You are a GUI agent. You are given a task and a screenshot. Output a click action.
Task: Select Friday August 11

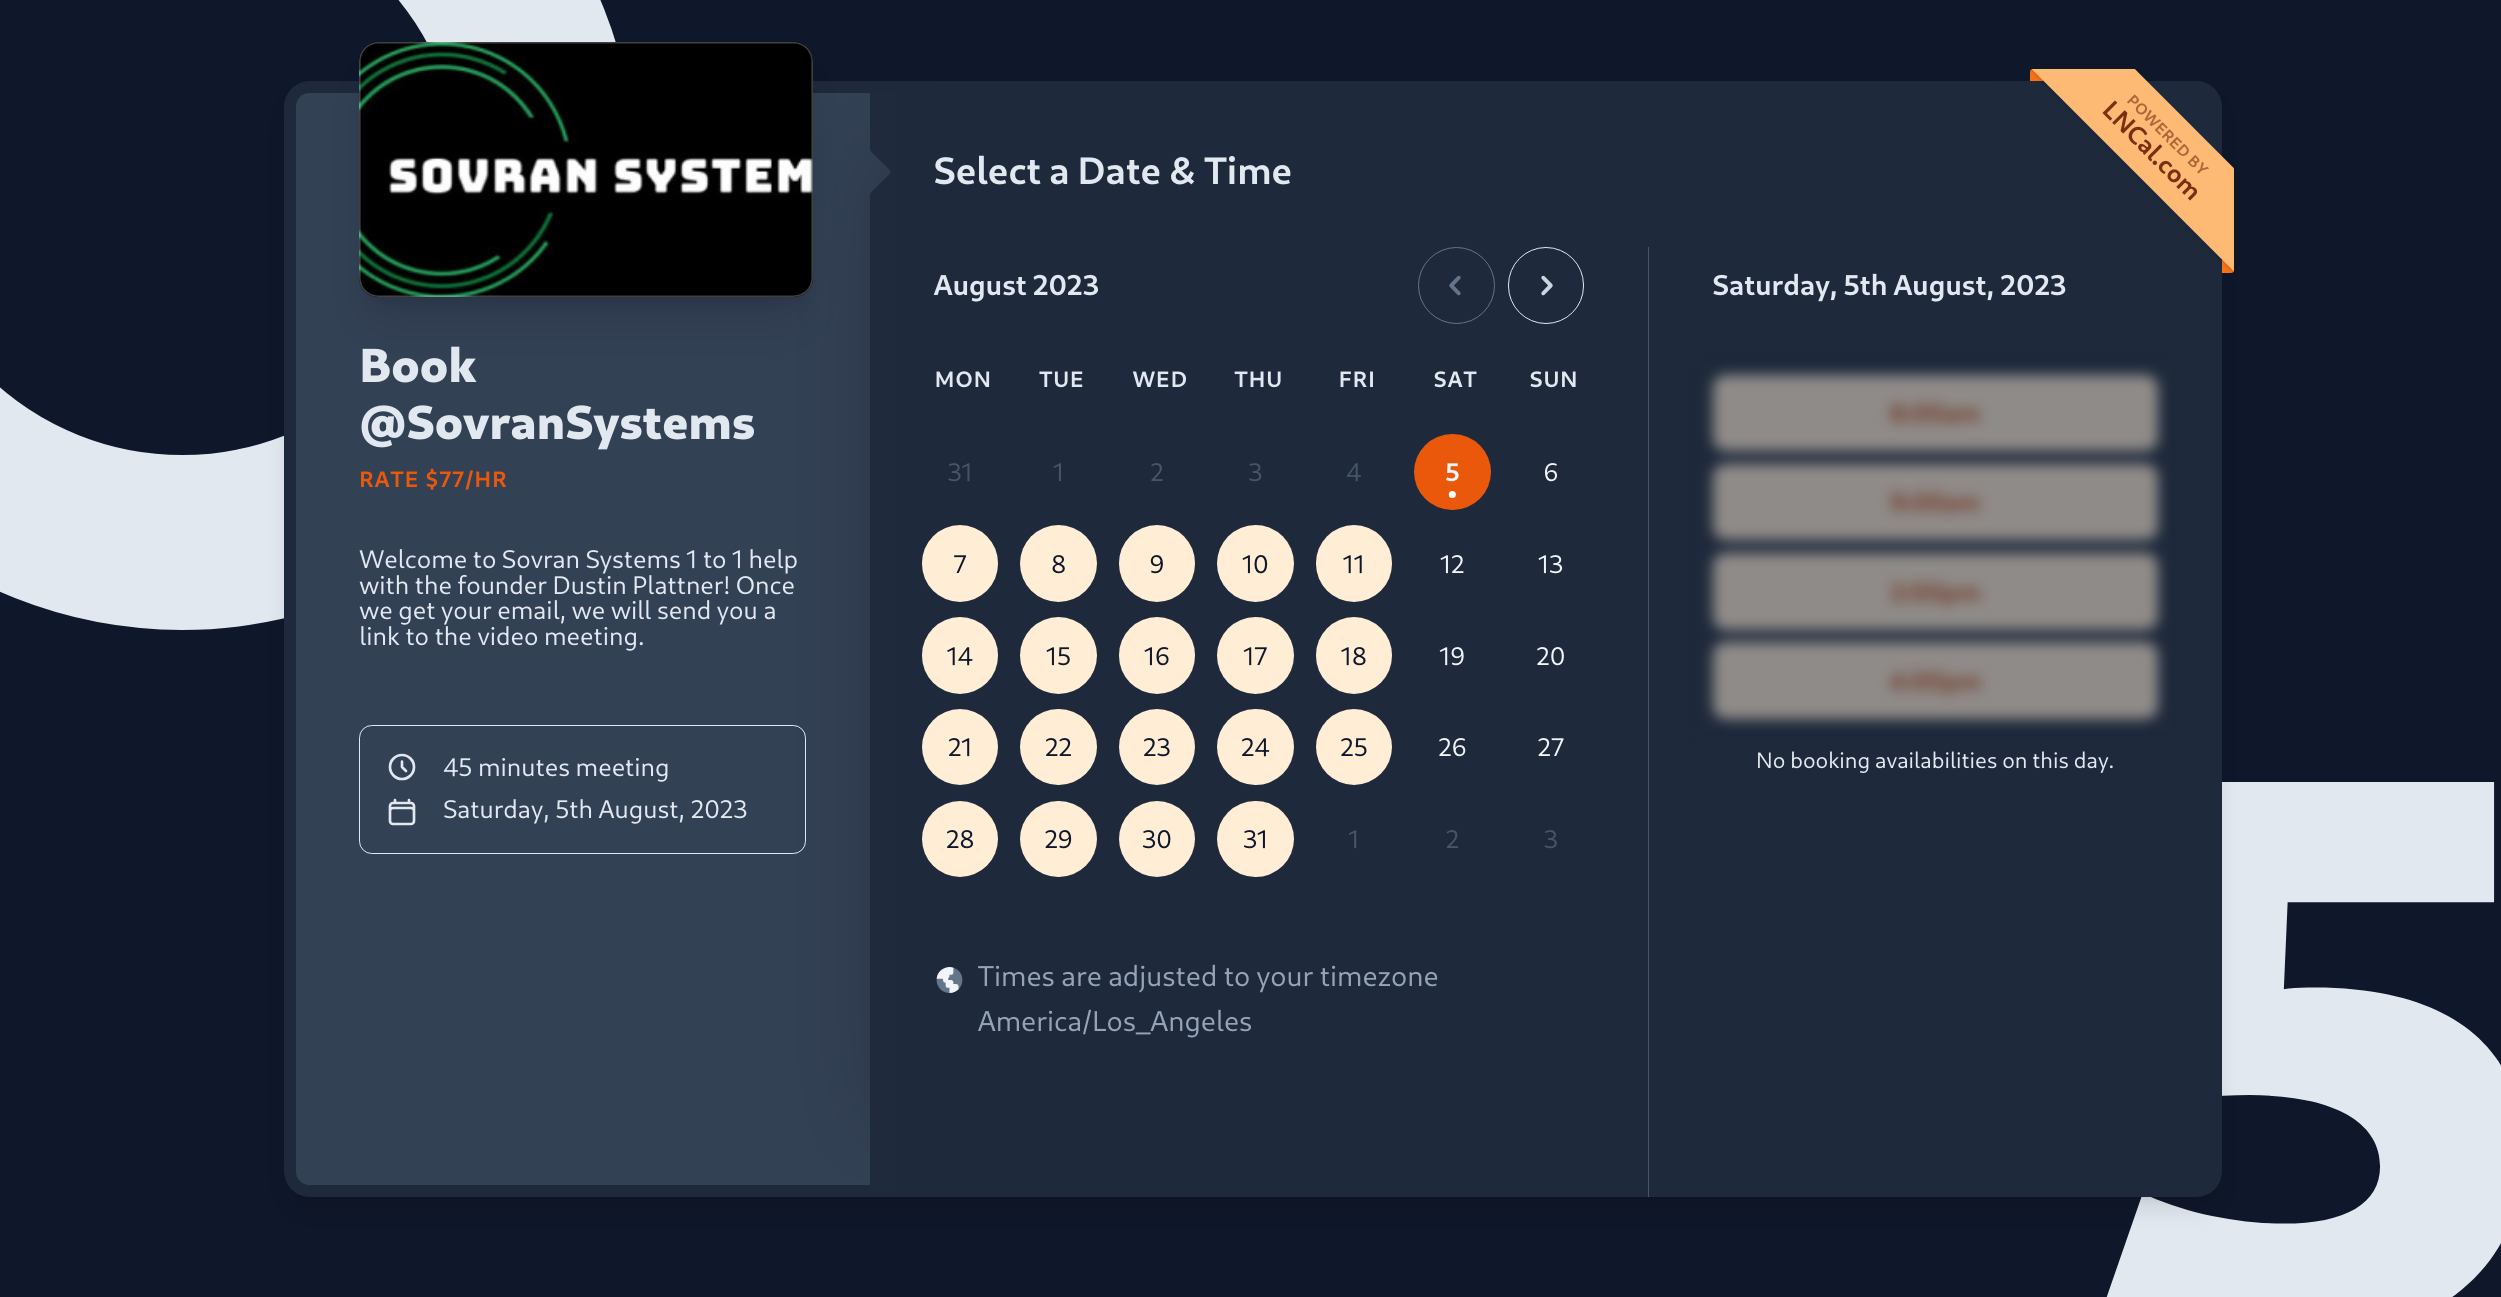[x=1354, y=564]
